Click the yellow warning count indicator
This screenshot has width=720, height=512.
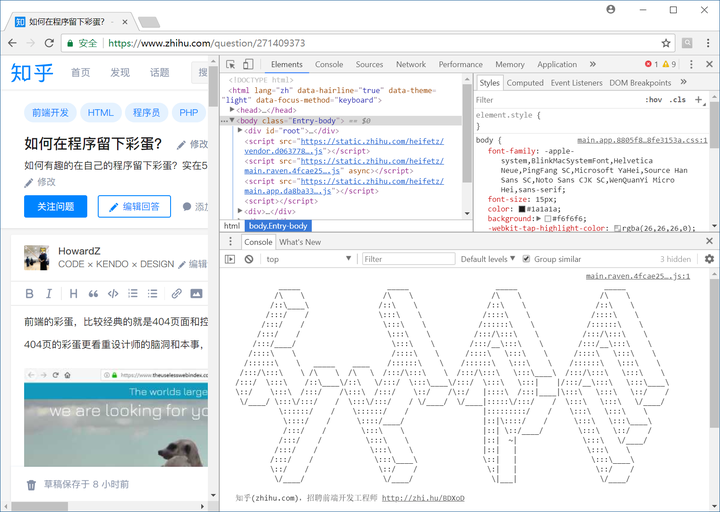669,64
